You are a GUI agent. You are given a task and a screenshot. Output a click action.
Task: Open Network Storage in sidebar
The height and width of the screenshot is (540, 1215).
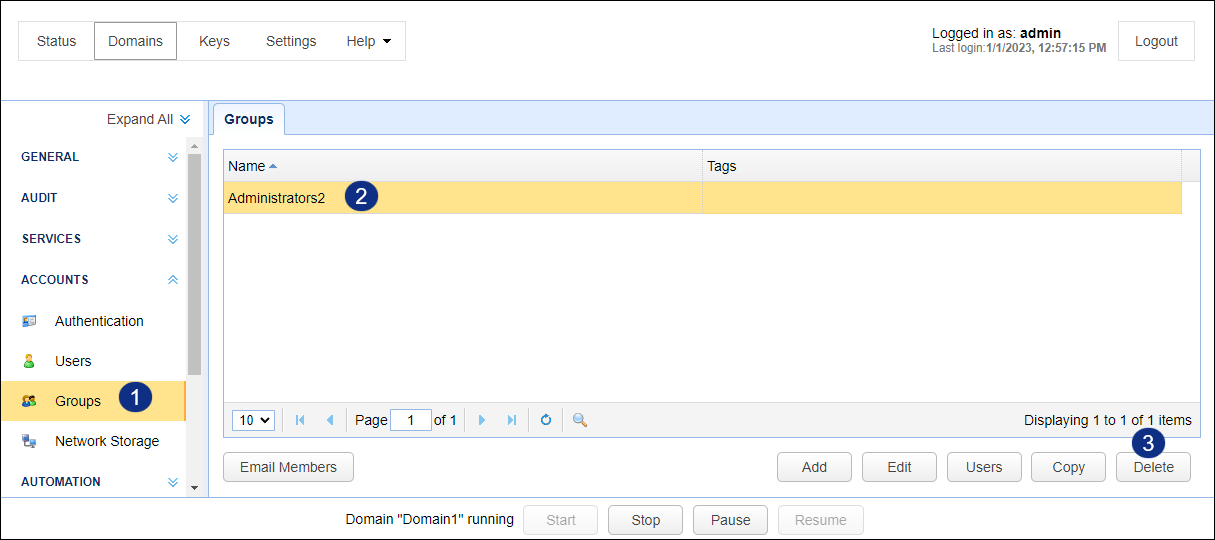pyautogui.click(x=107, y=441)
